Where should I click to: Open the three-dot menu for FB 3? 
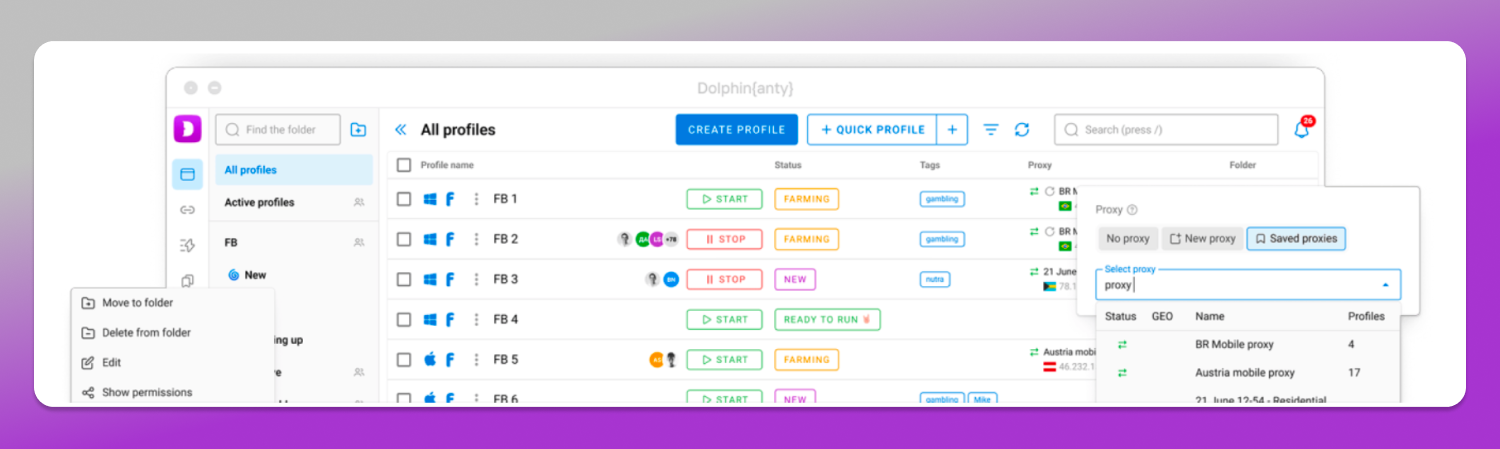[x=476, y=279]
